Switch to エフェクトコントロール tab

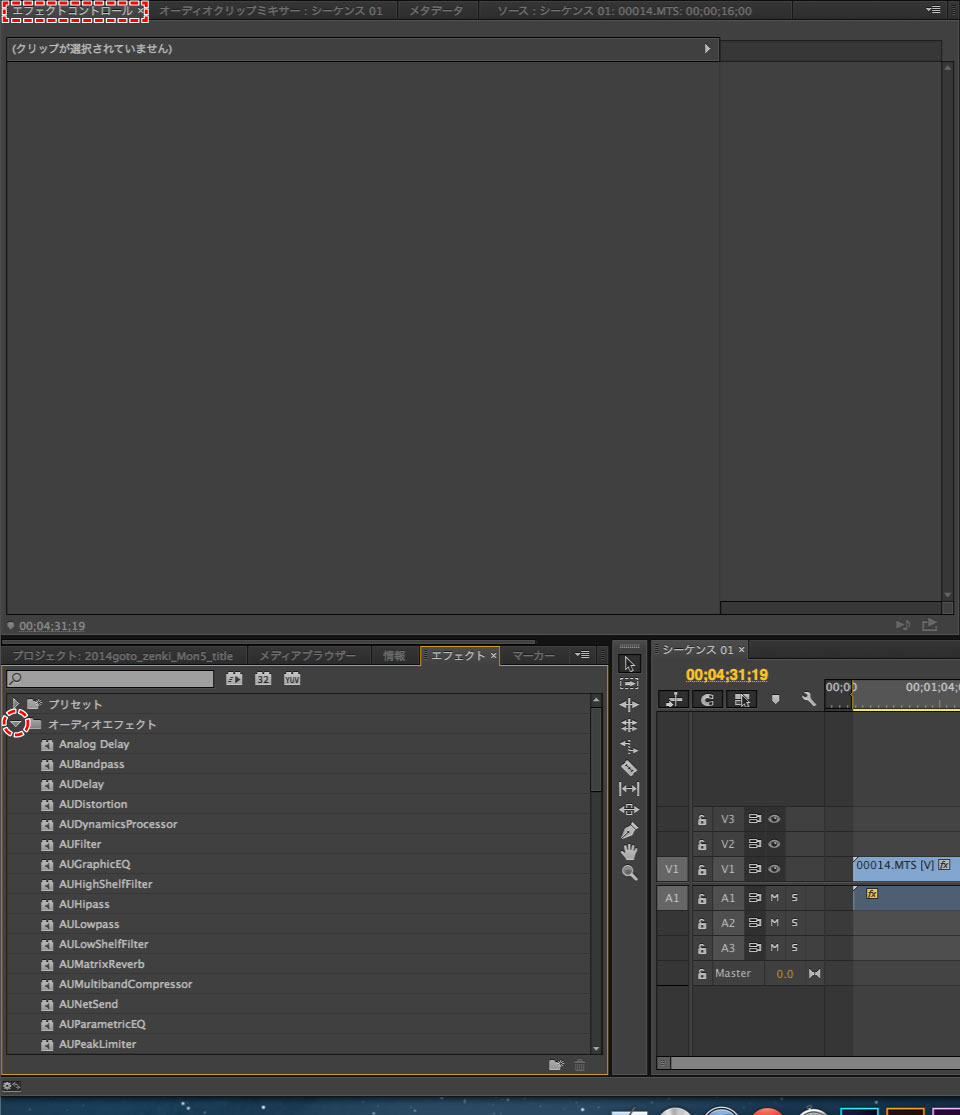[72, 11]
